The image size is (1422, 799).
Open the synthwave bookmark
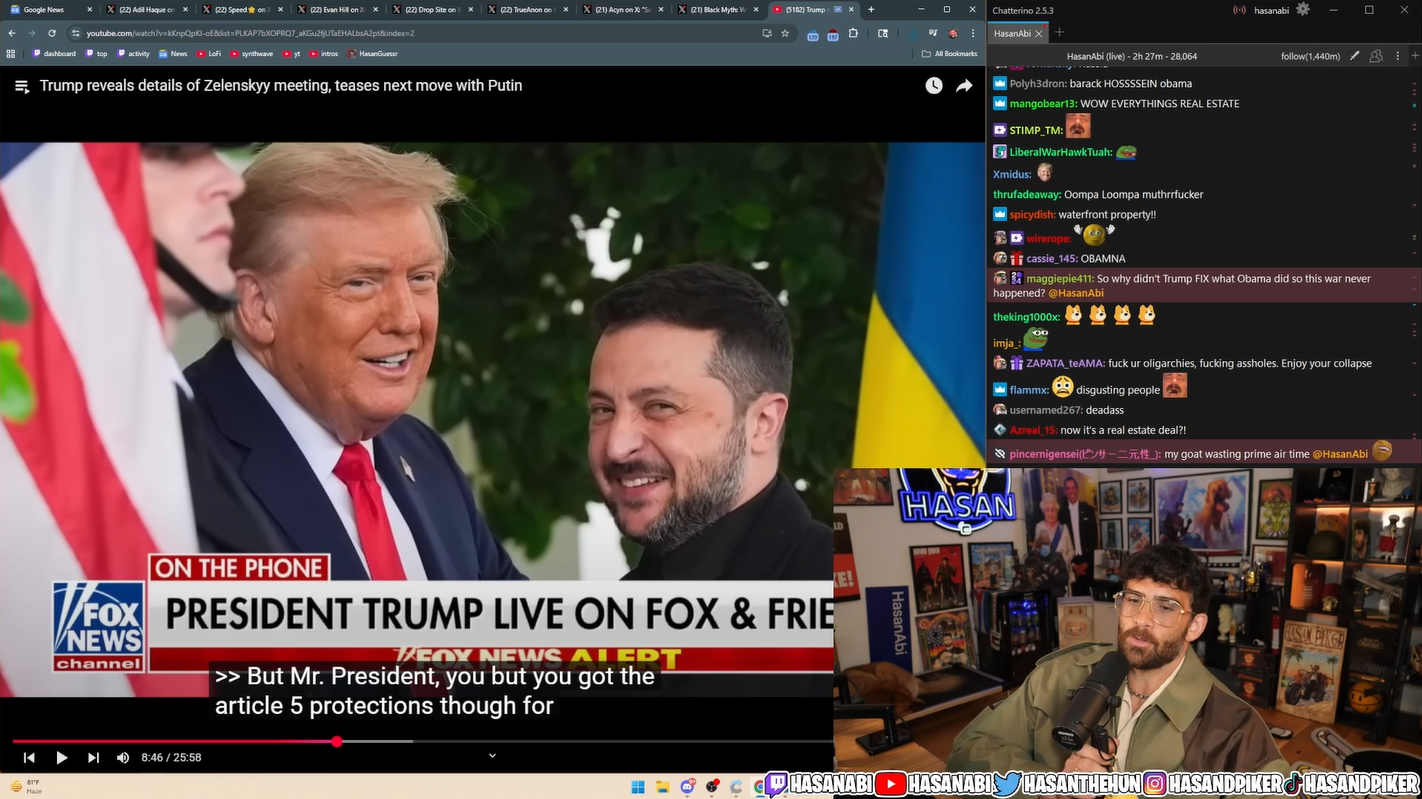point(252,54)
